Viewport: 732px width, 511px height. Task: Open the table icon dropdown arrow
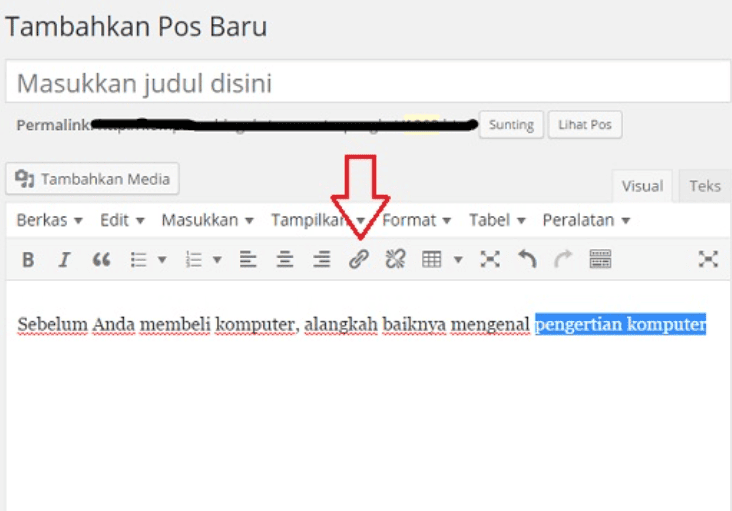click(x=458, y=259)
